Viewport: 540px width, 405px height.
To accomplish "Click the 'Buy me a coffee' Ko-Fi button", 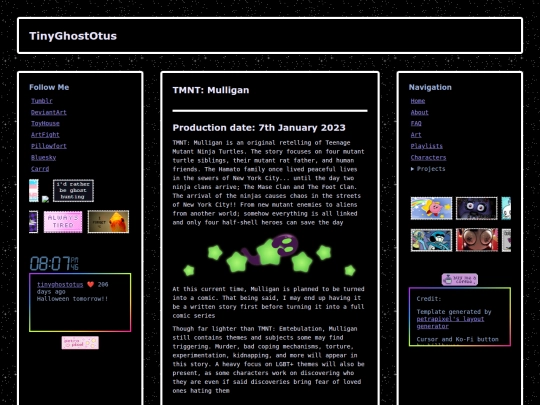I will 460,279.
